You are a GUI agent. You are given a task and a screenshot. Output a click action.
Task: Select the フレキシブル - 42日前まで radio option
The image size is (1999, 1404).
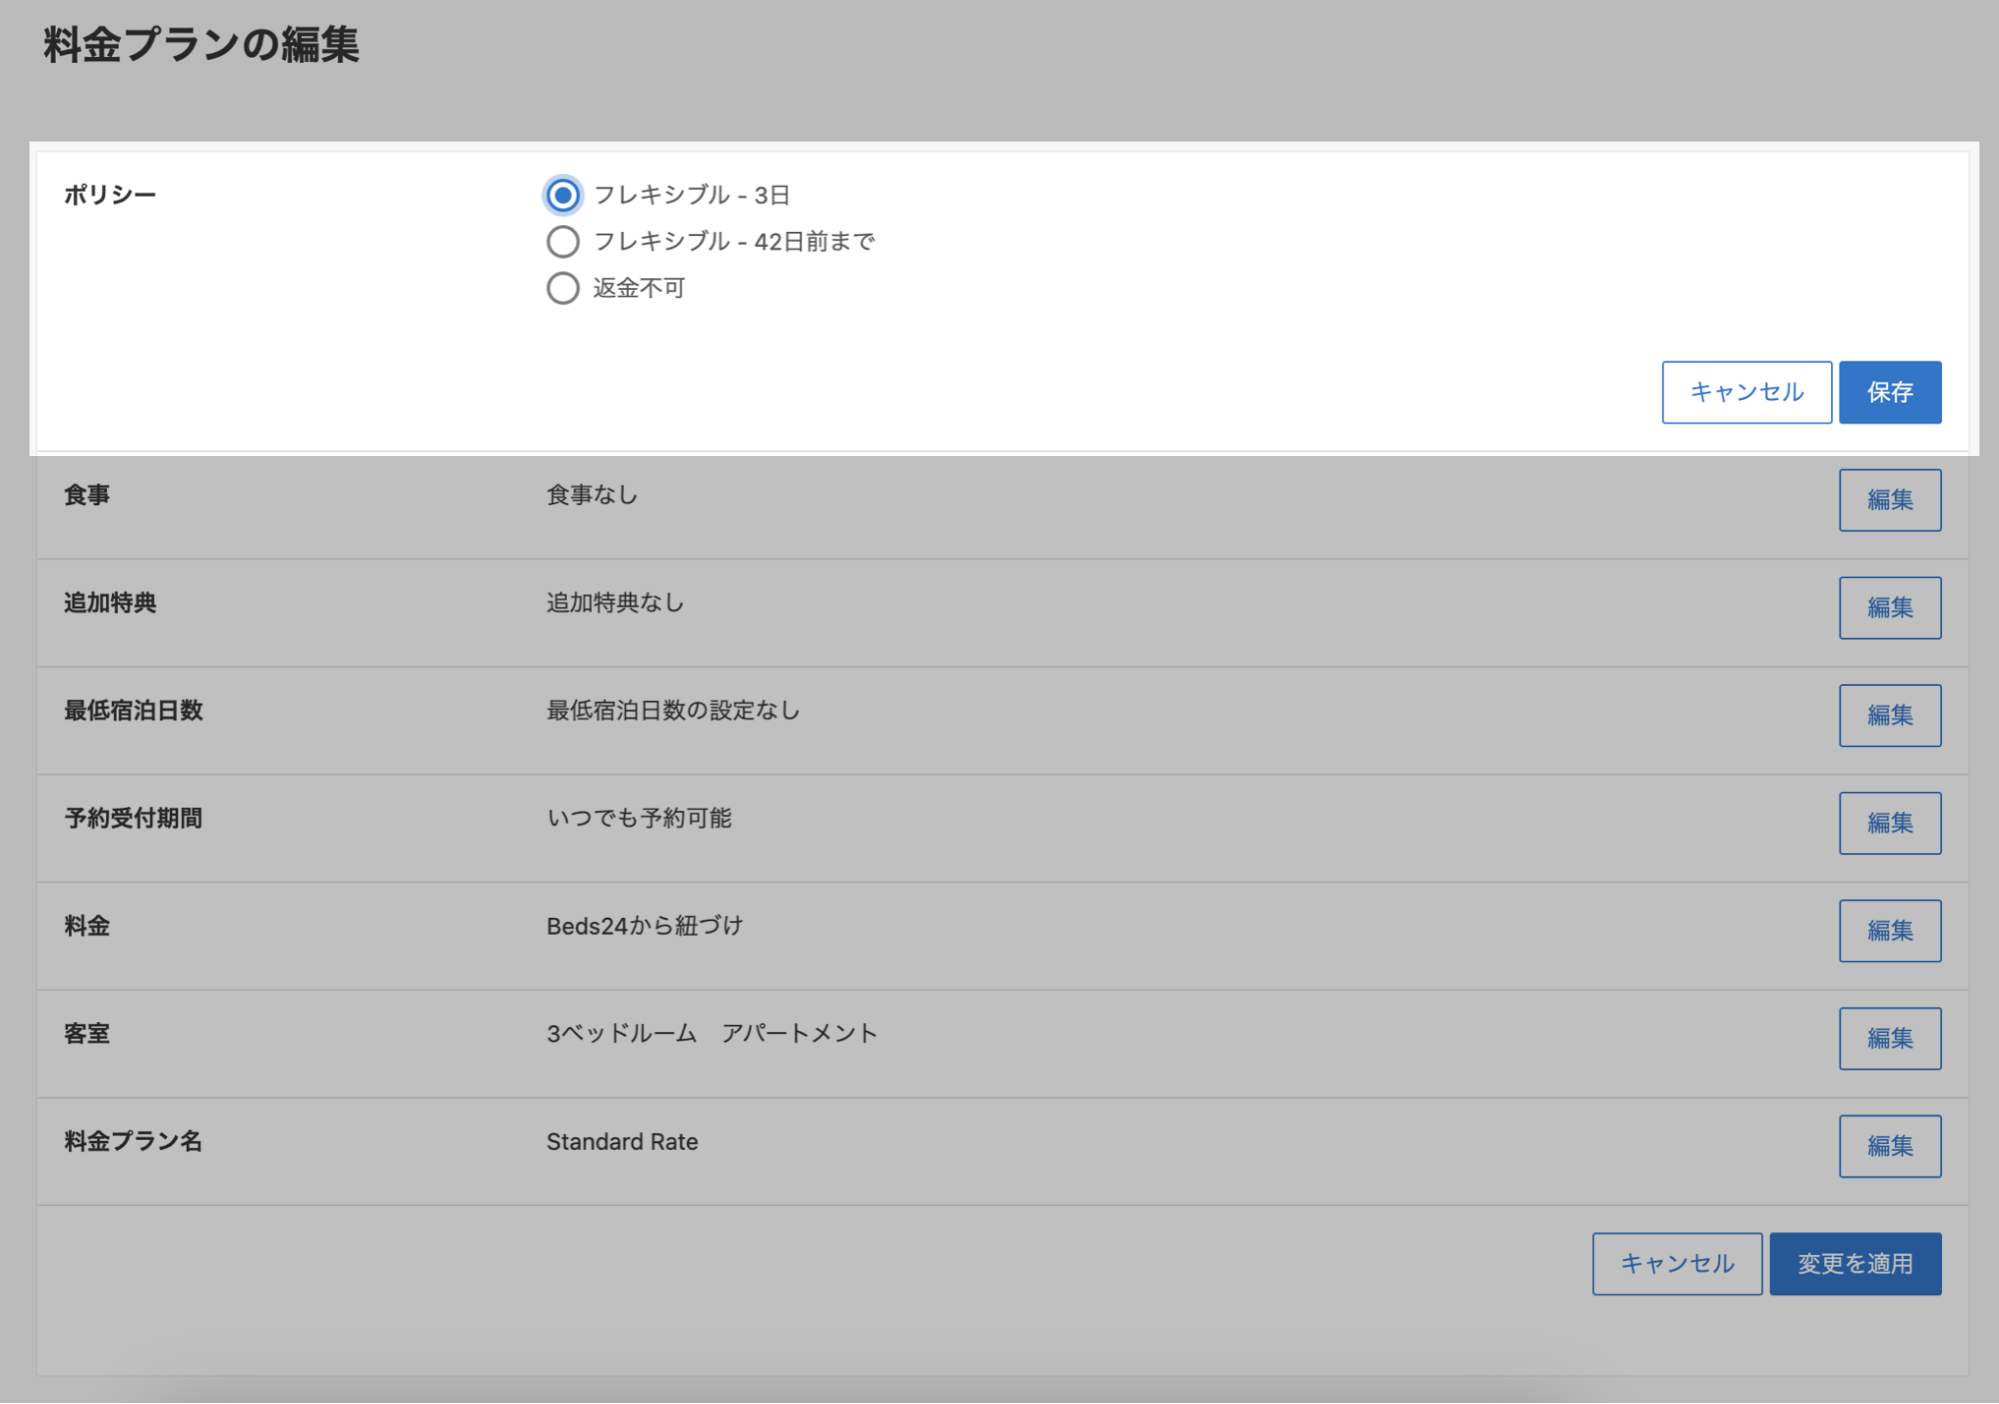562,242
